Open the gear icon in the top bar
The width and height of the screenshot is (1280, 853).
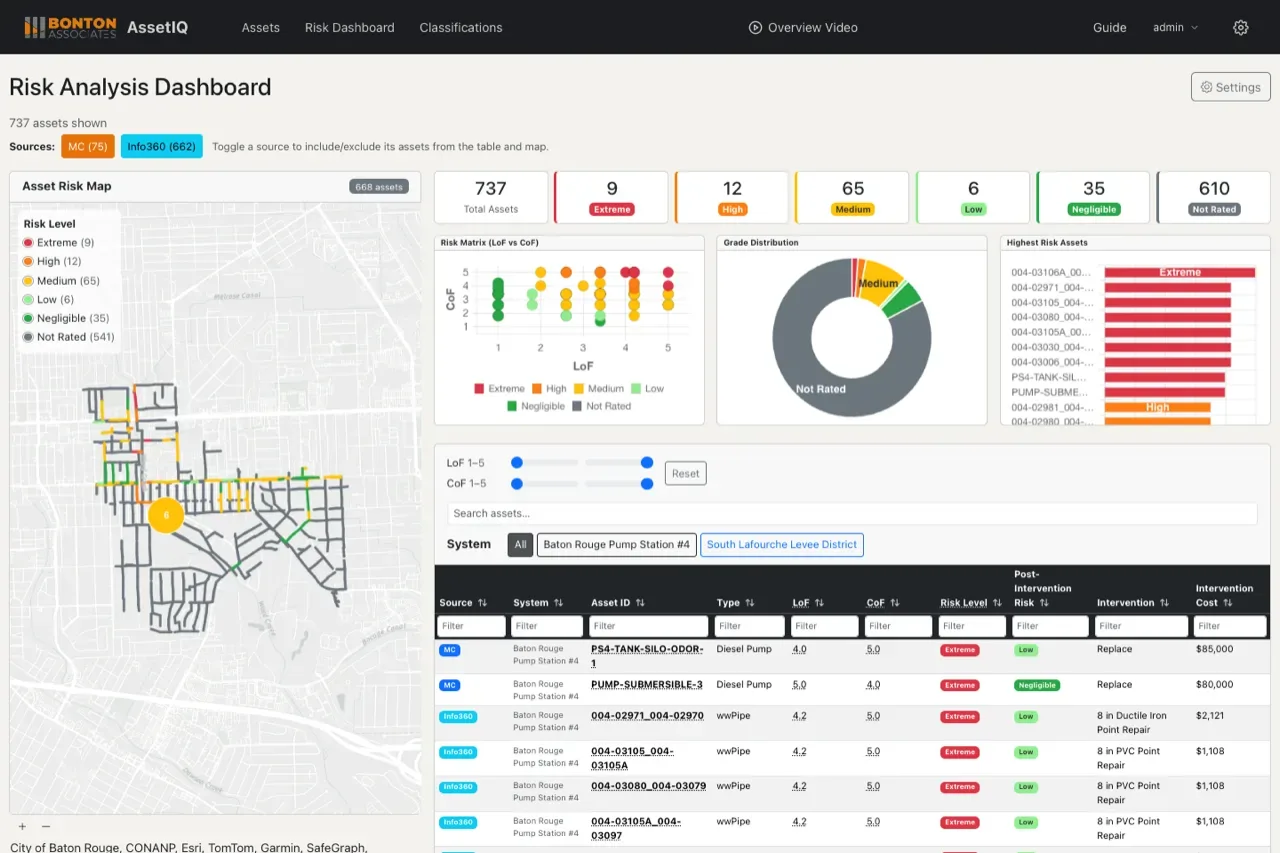click(1241, 28)
